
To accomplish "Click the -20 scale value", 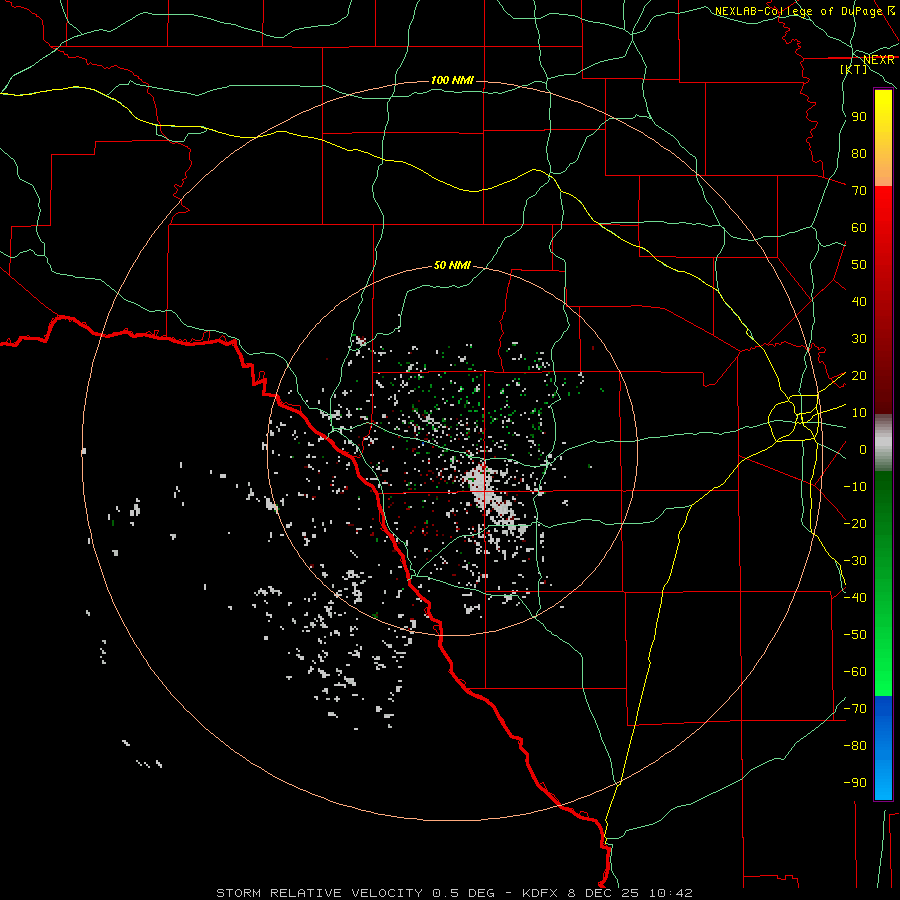I will (x=855, y=523).
